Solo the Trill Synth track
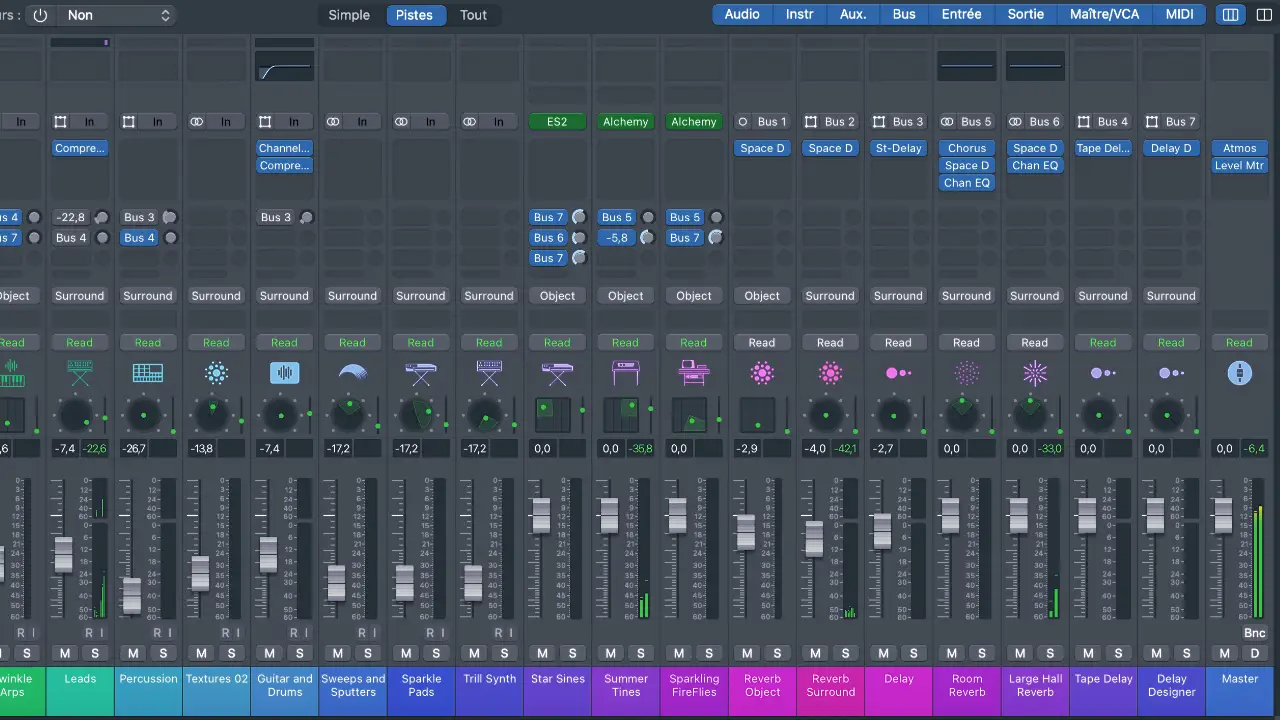The height and width of the screenshot is (720, 1280). 504,653
